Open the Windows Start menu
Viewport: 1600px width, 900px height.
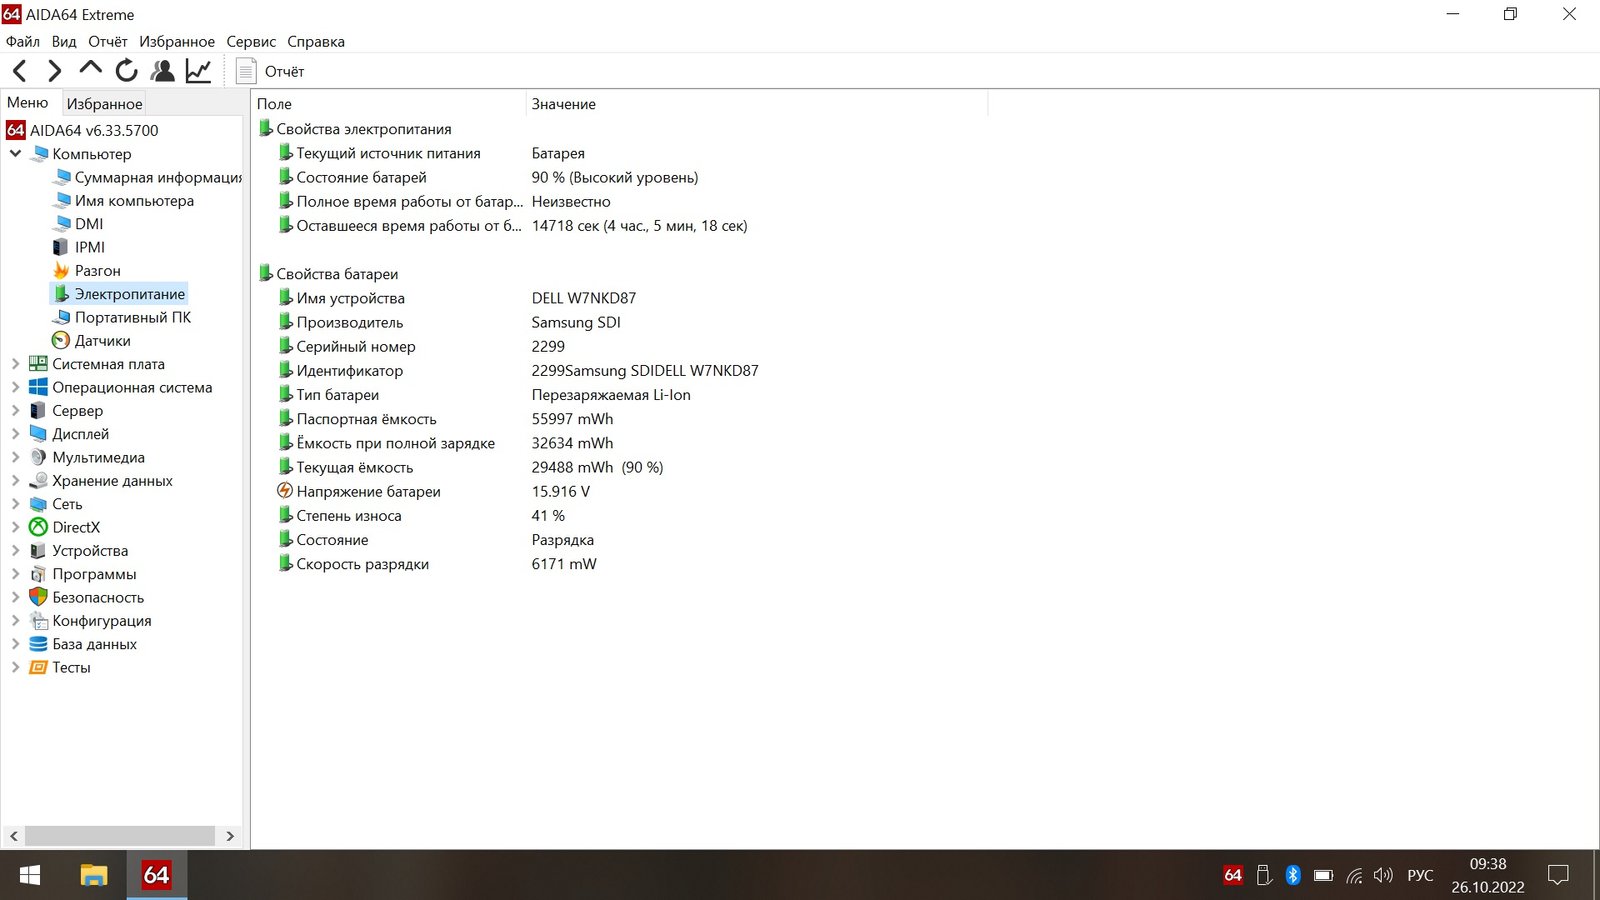[x=30, y=875]
